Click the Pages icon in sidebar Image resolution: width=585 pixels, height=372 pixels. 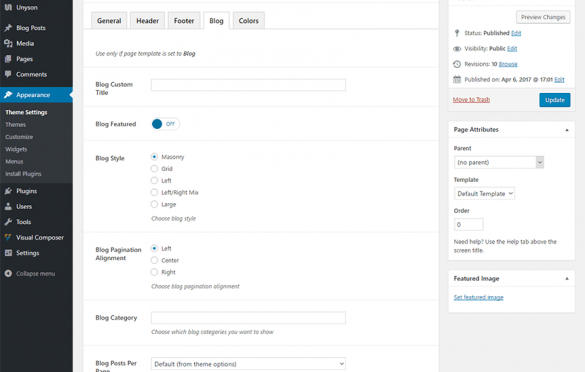8,59
